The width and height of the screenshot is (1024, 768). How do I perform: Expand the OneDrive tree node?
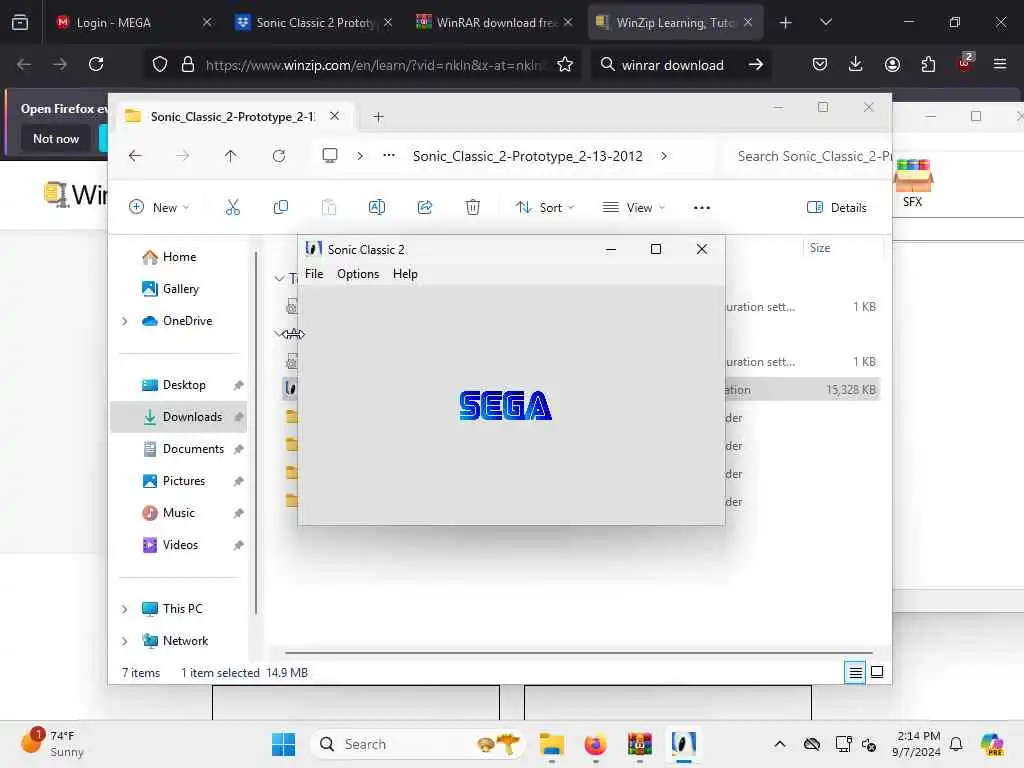(124, 321)
